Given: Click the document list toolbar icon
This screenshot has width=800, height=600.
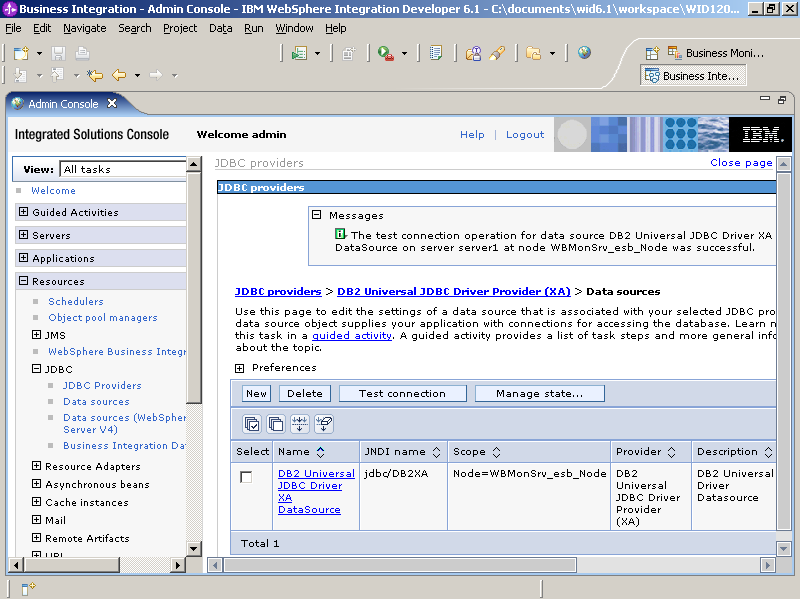Looking at the screenshot, I should (x=436, y=53).
